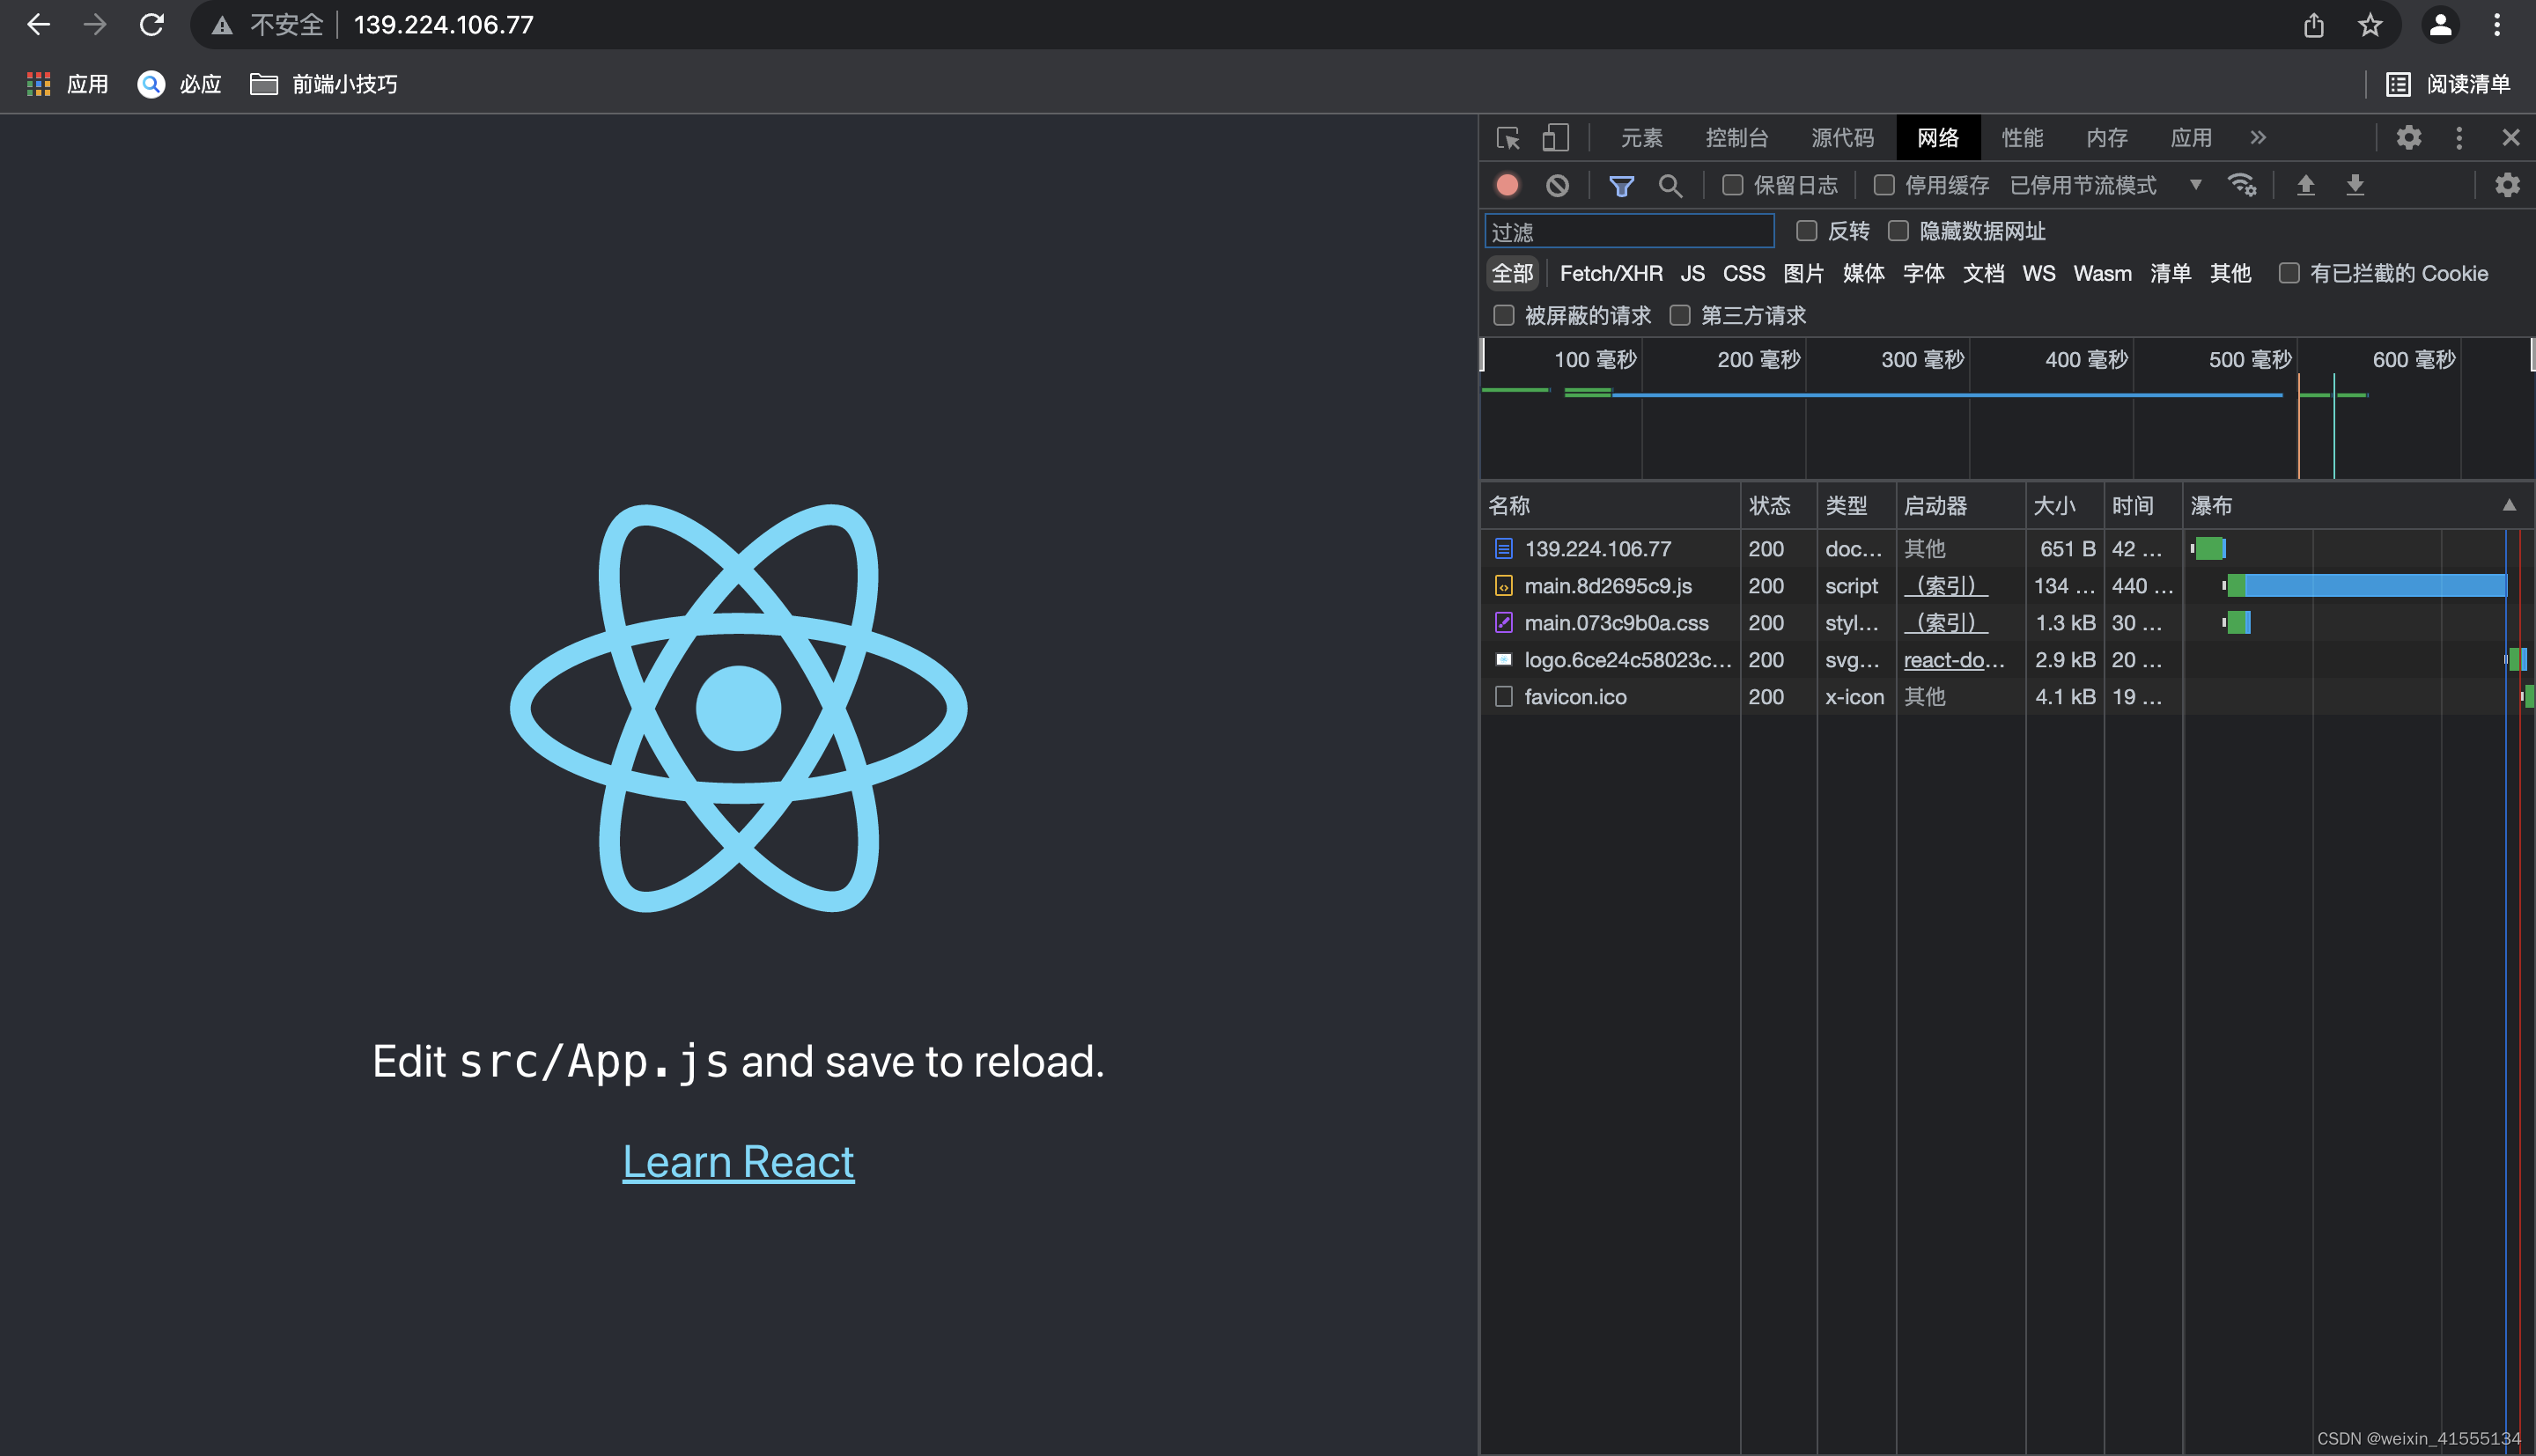Toggle the device toolbar icon

1555,138
